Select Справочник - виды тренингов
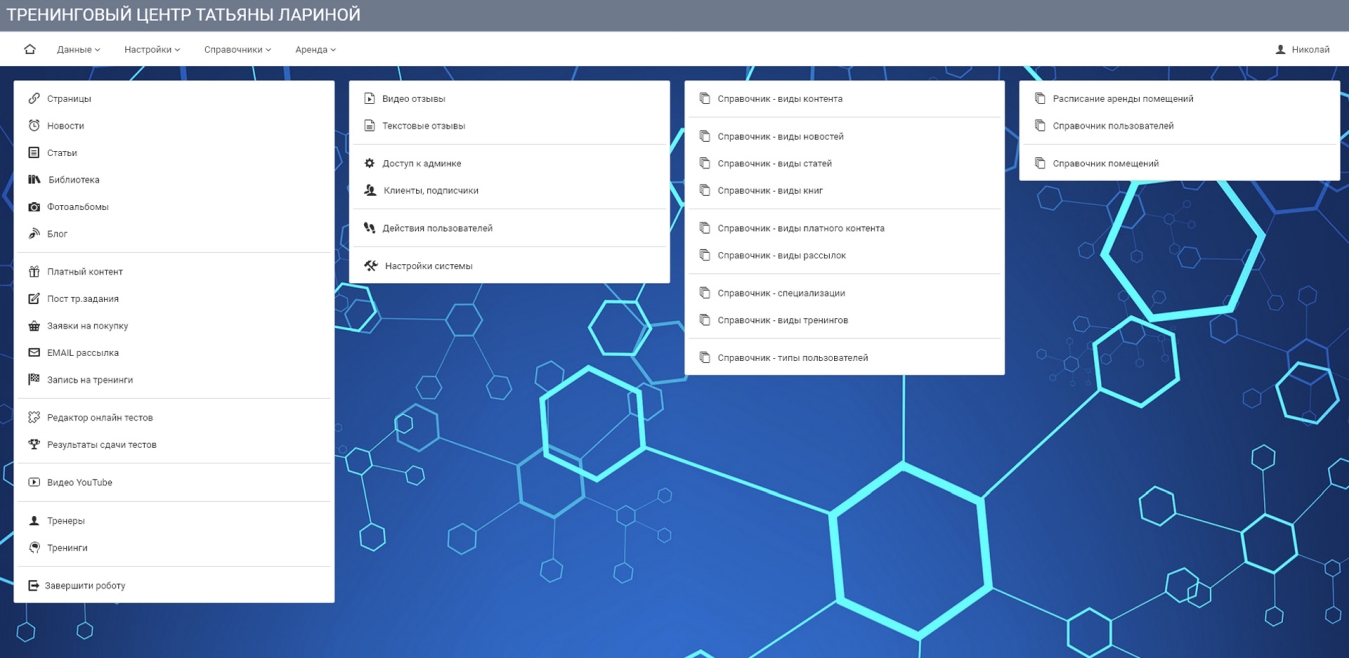1349x658 pixels. (x=782, y=320)
